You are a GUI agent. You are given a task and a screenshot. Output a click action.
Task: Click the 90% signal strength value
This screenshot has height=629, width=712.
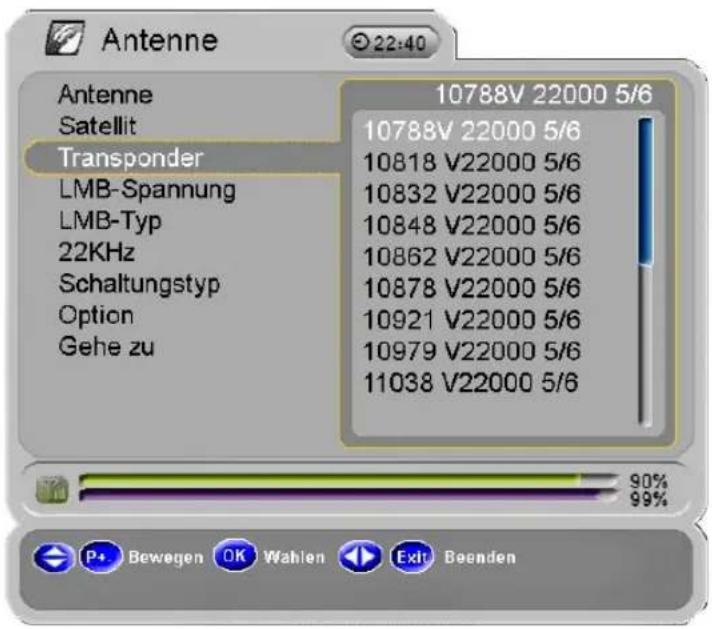[648, 481]
